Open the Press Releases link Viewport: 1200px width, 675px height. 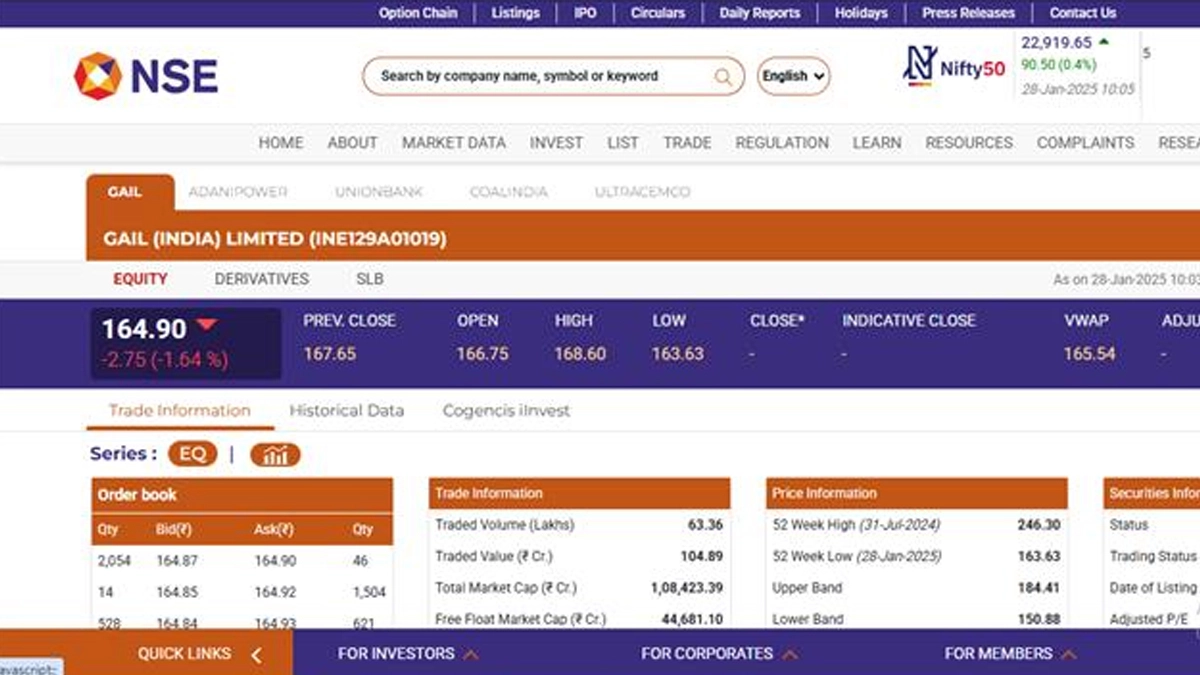tap(967, 13)
